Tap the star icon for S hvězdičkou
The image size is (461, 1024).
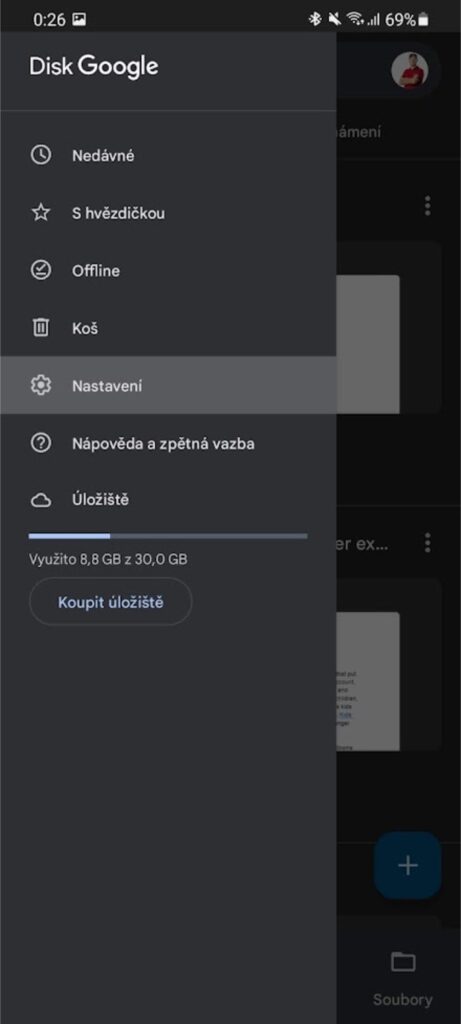click(x=41, y=213)
